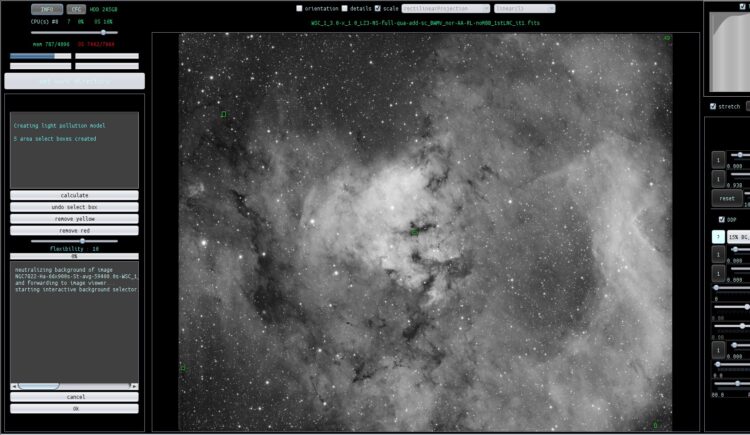
Task: Click the green select box at the image's upper-left
Action: coord(223,114)
